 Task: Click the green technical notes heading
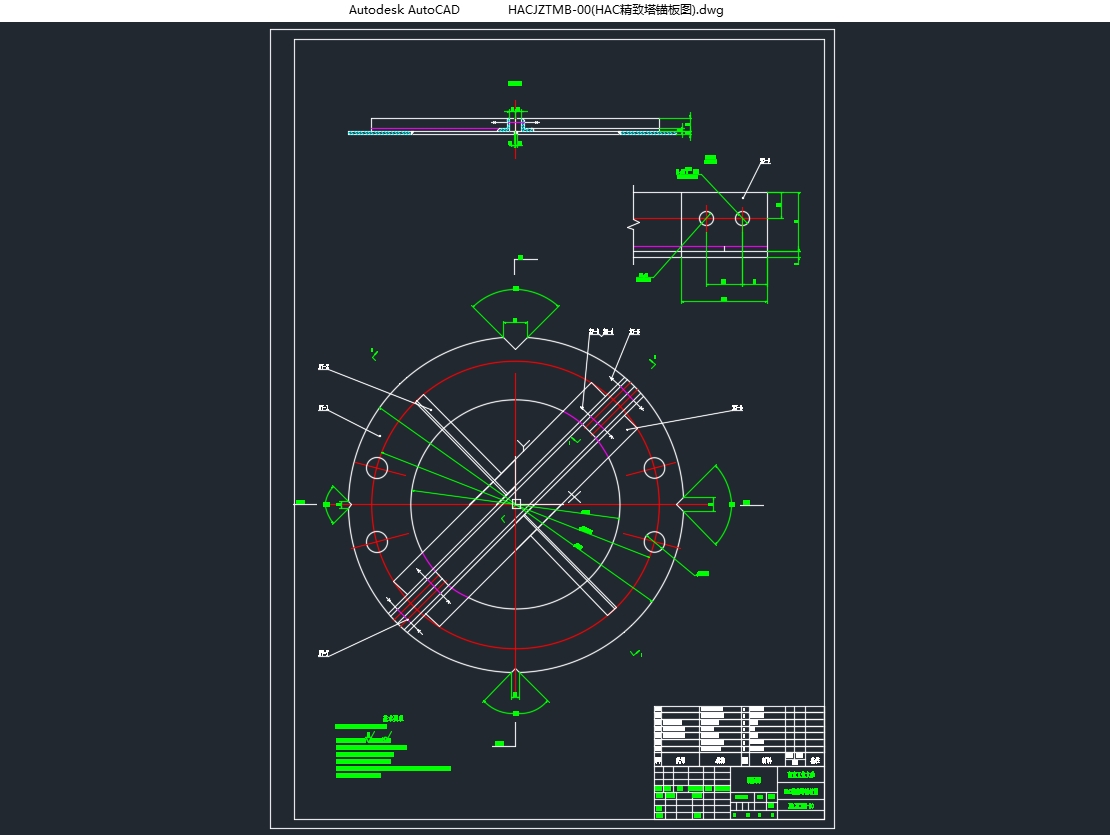(x=392, y=718)
